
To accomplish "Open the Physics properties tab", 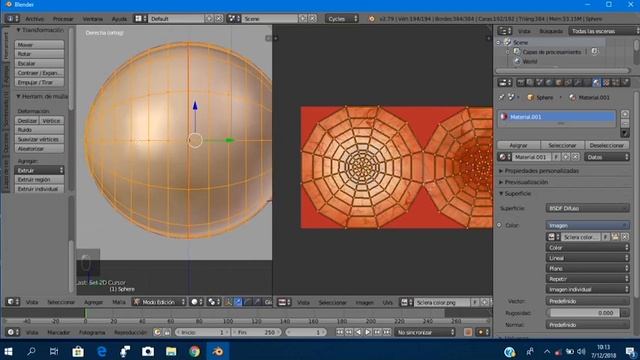I will coord(625,83).
